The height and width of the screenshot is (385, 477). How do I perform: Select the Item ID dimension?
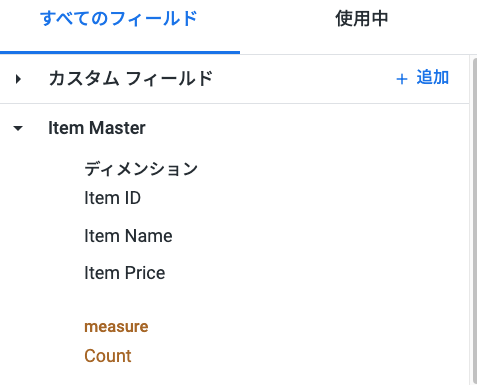[112, 198]
